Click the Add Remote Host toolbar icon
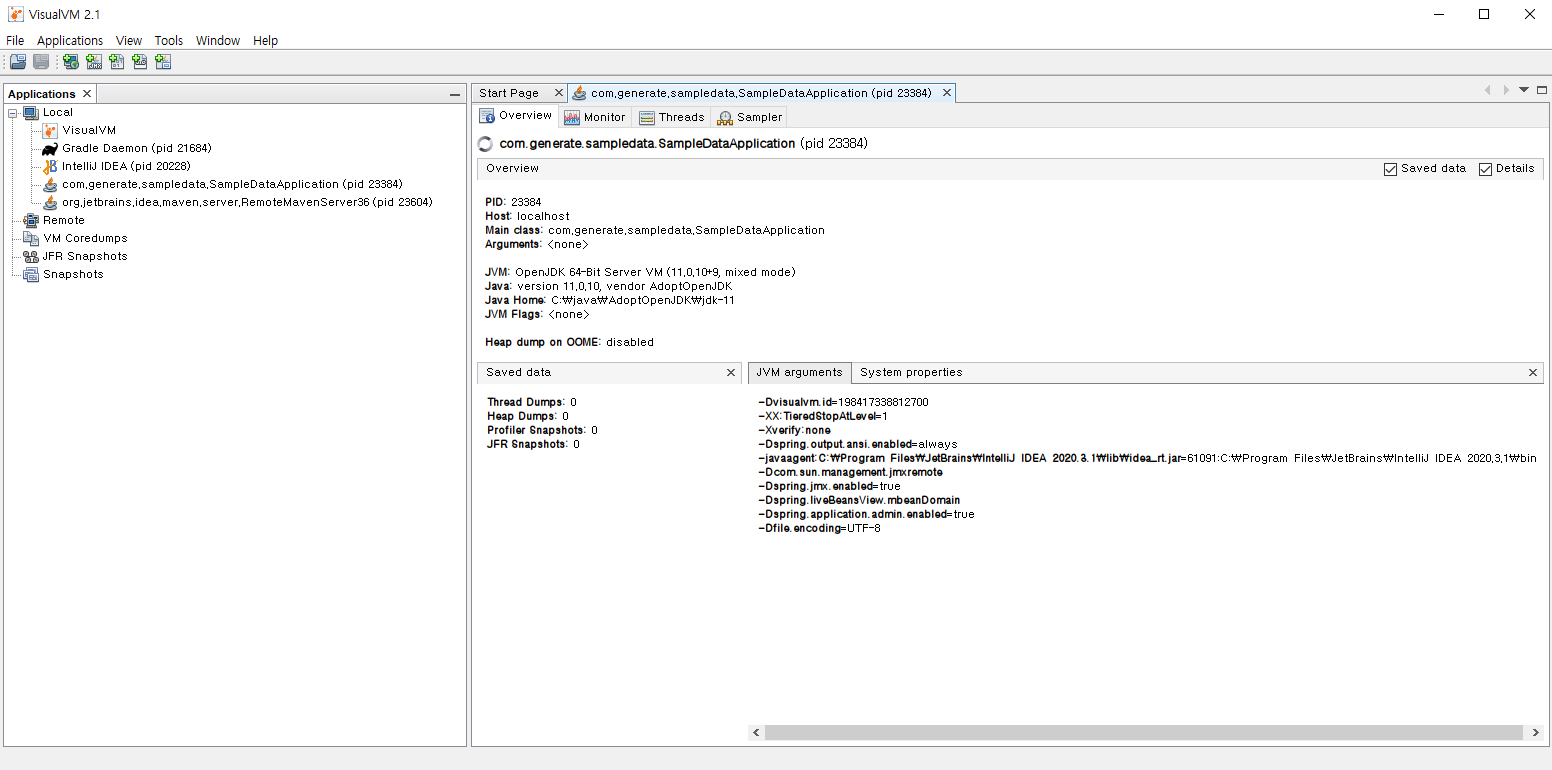 pyautogui.click(x=71, y=62)
